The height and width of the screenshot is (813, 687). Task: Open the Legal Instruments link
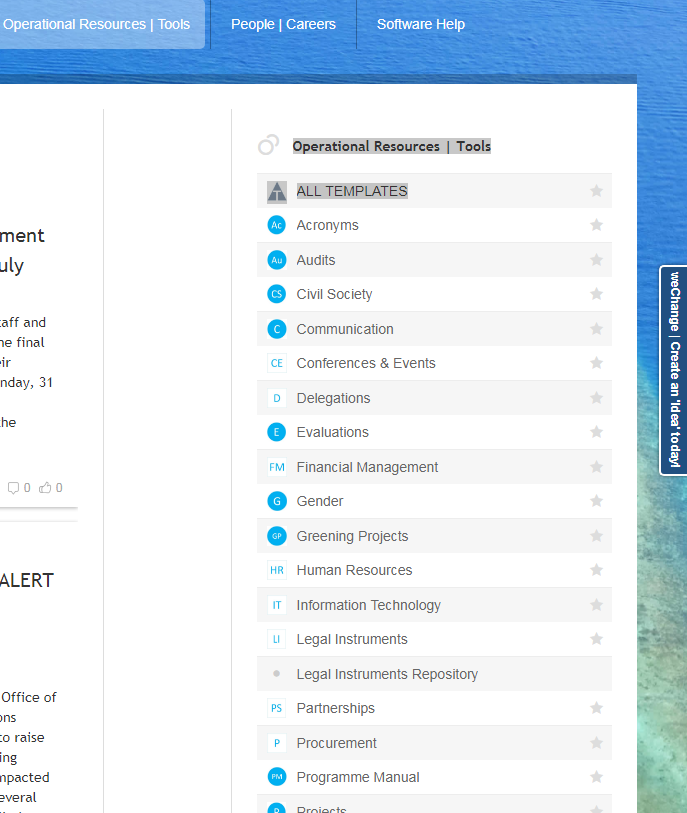point(352,639)
